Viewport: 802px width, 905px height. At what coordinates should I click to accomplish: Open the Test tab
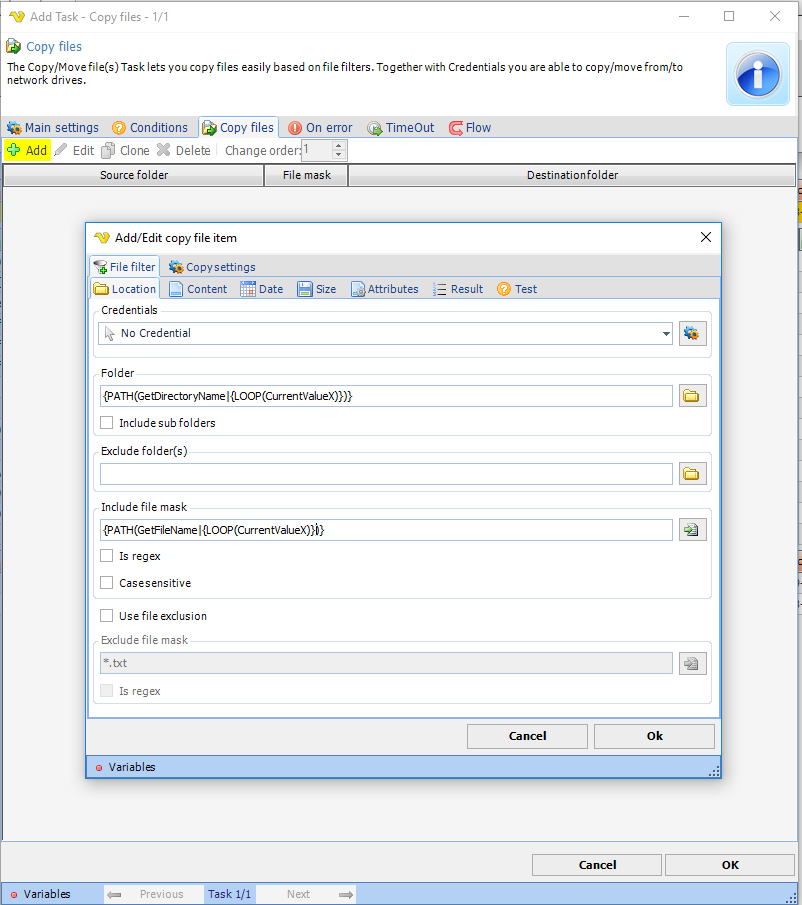(x=518, y=289)
